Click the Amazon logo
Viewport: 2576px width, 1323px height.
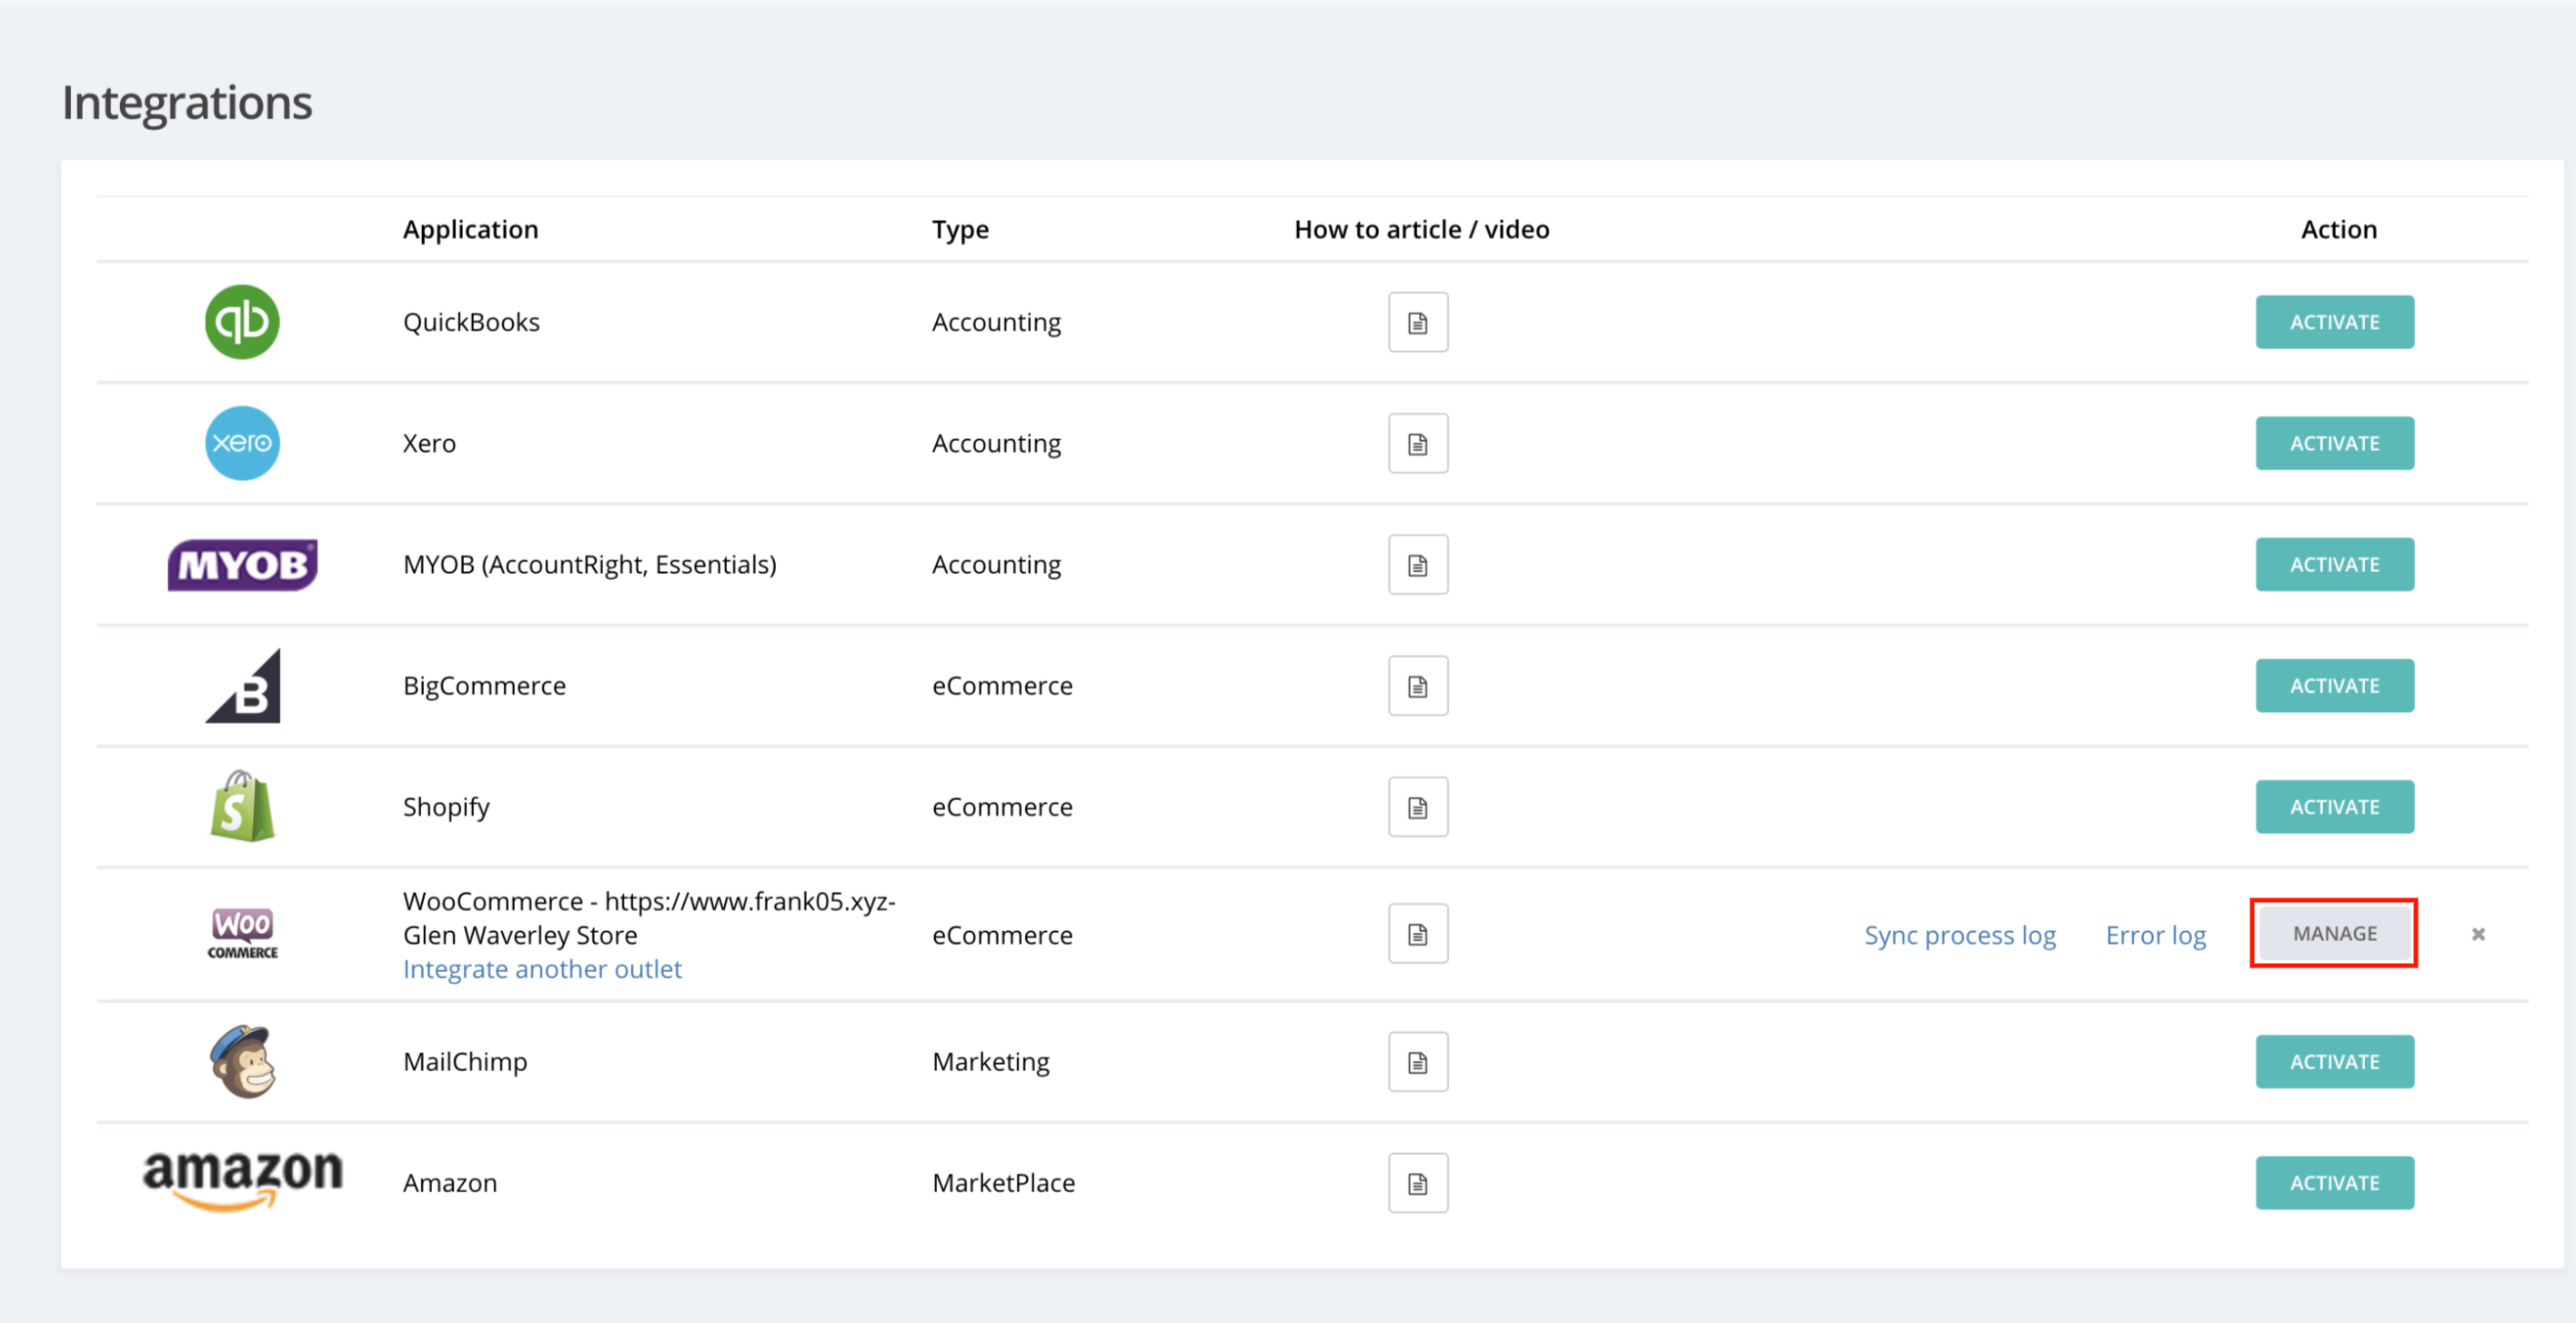[x=242, y=1181]
